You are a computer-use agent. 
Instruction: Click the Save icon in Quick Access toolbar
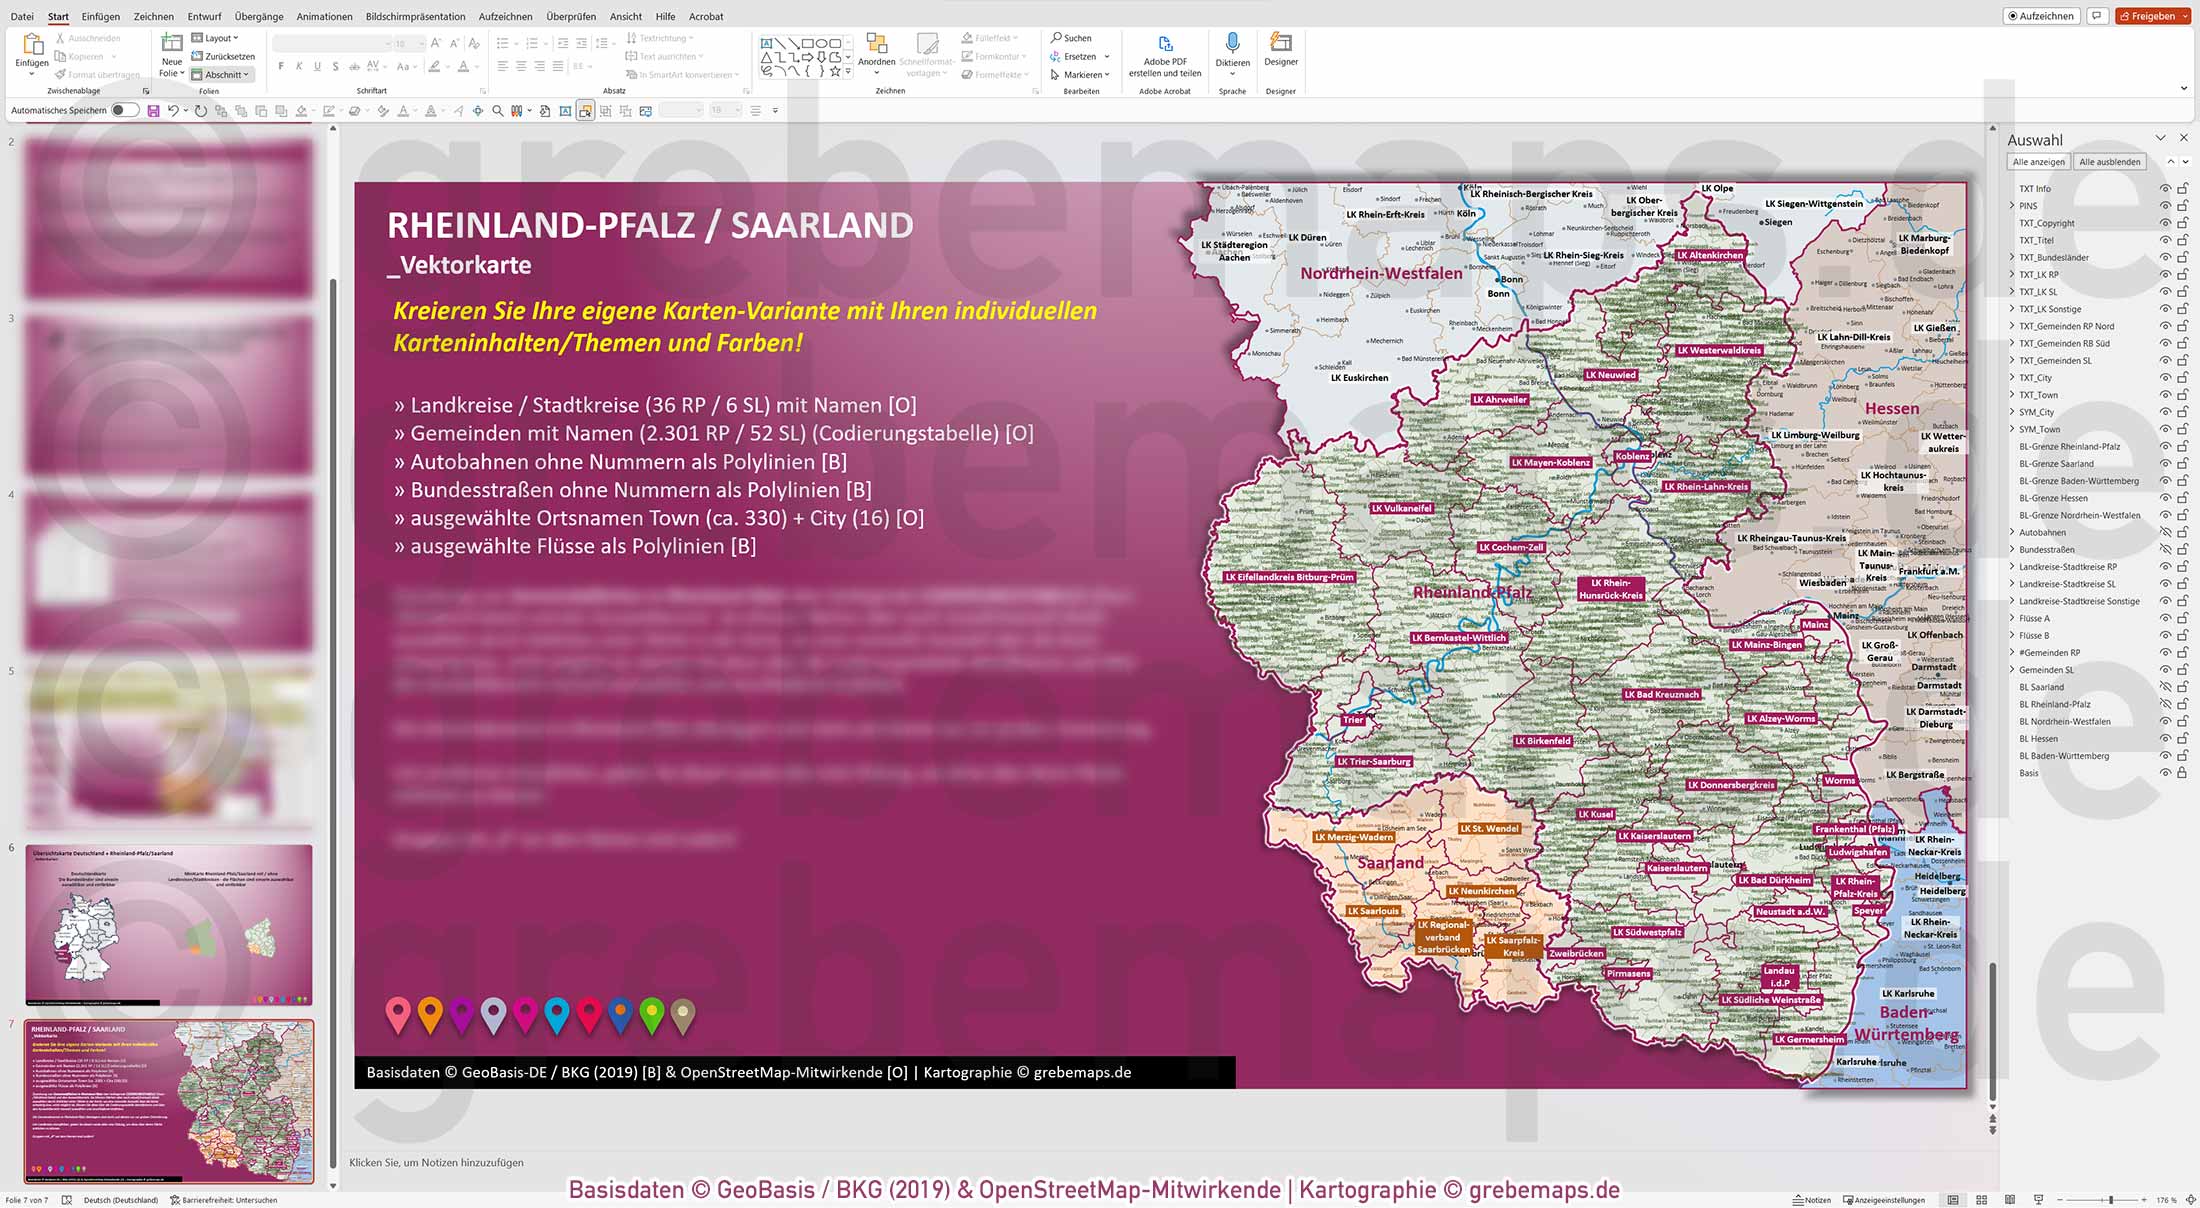(151, 110)
